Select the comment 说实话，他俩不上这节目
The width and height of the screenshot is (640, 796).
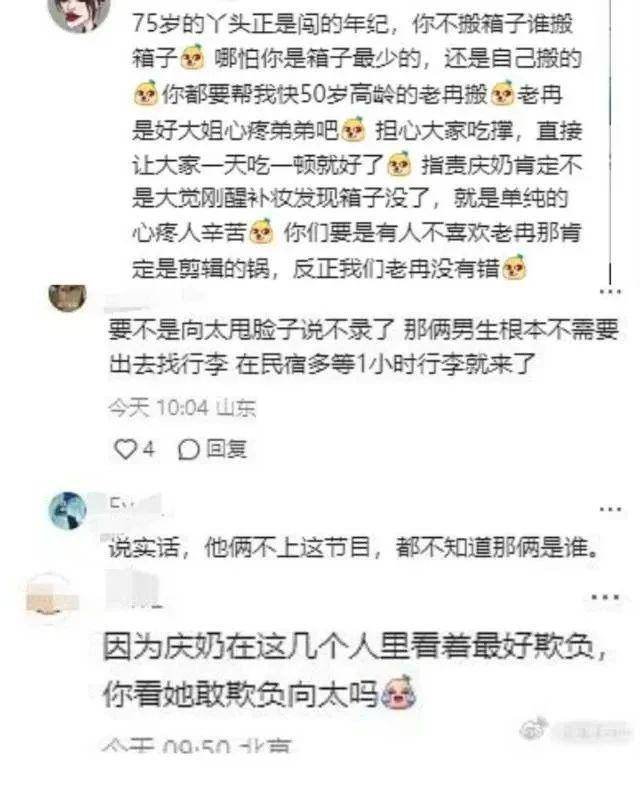(353, 547)
